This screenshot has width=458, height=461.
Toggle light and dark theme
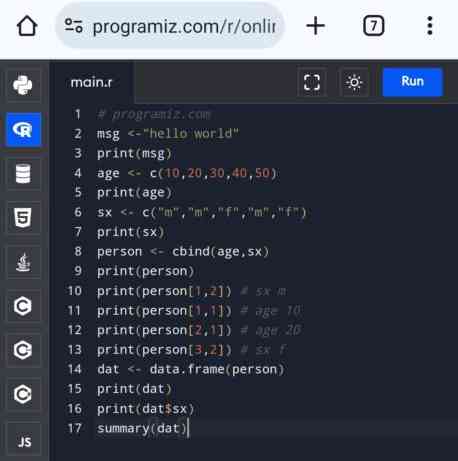tap(354, 82)
